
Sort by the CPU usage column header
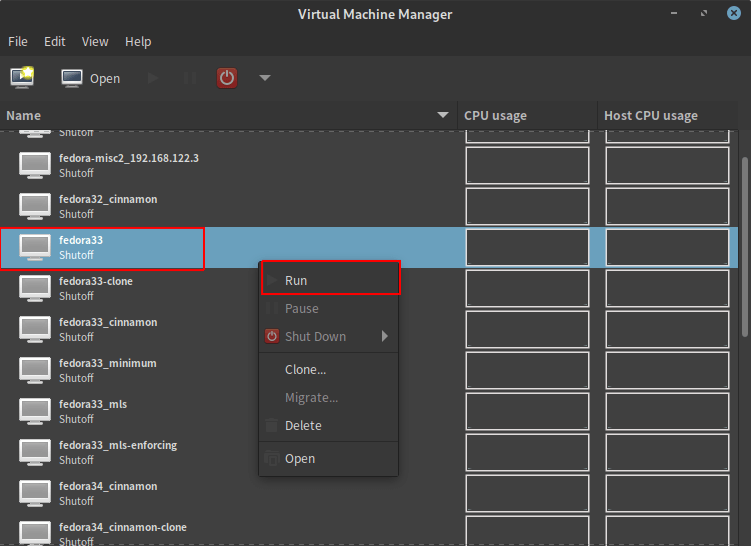pyautogui.click(x=527, y=115)
